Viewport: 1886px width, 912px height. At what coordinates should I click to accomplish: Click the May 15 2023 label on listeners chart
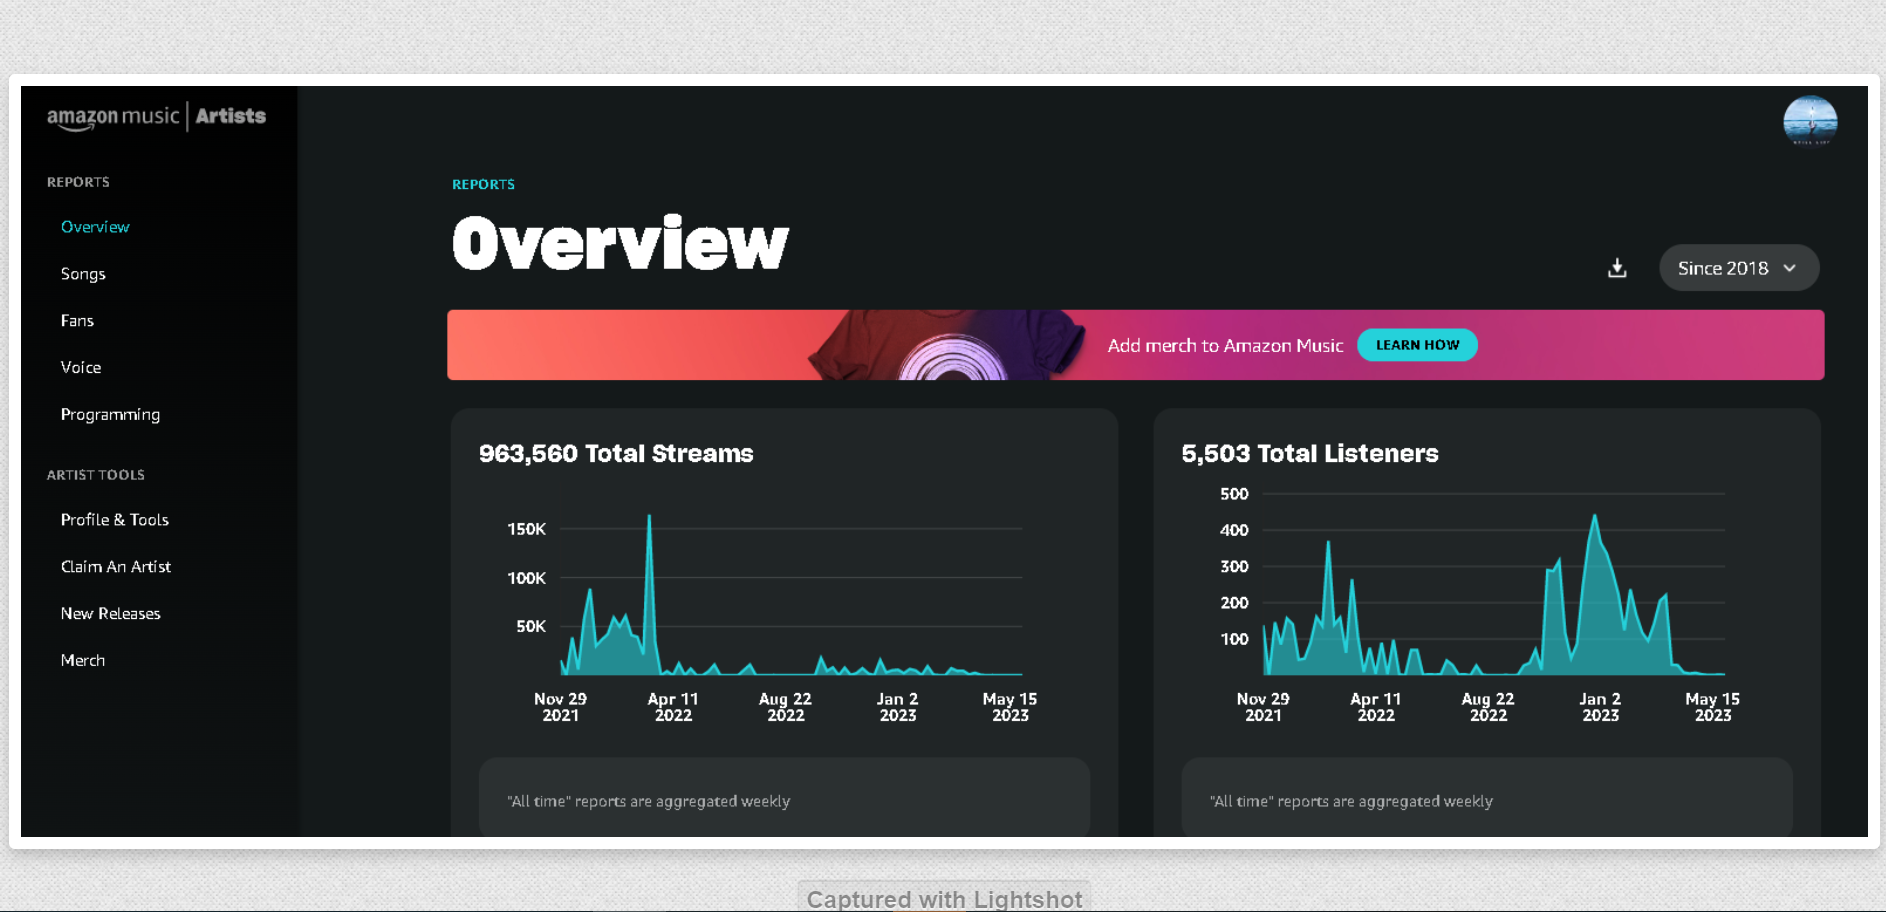[1712, 707]
